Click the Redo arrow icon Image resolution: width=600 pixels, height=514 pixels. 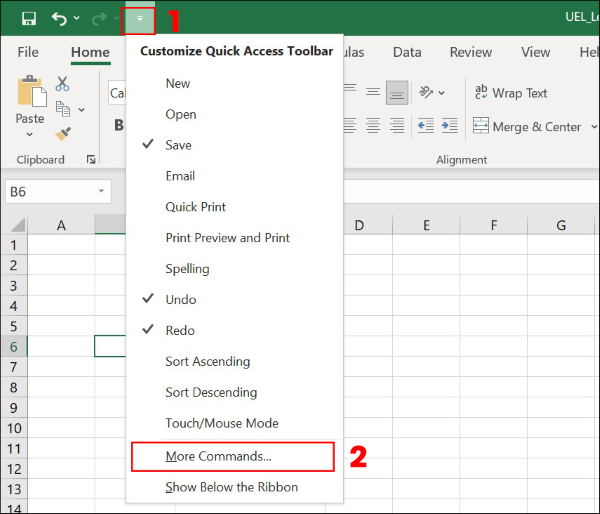99,18
